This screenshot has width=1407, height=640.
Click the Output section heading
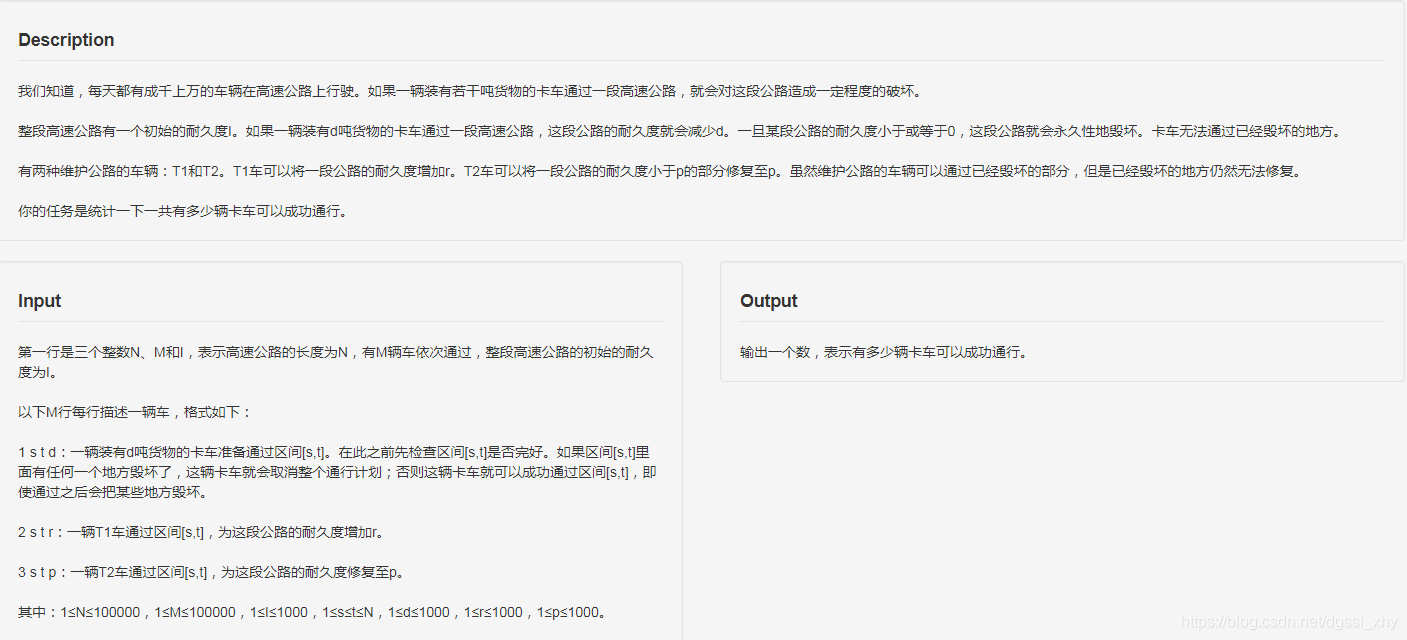coord(769,301)
